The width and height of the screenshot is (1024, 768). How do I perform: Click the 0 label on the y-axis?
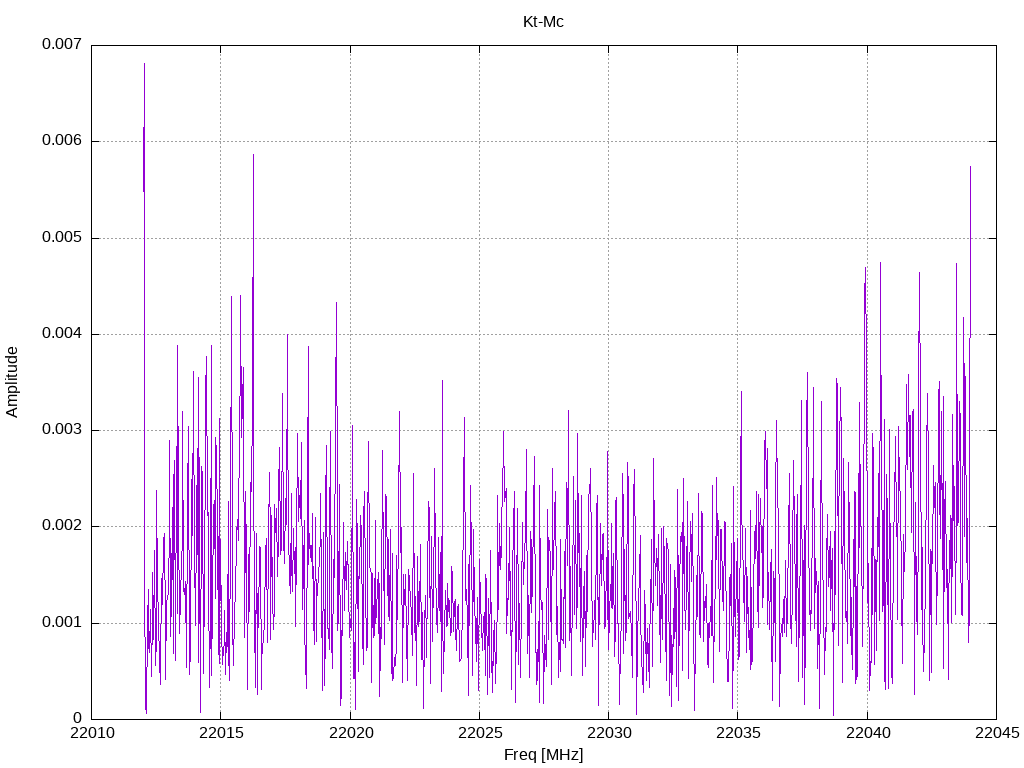click(77, 719)
